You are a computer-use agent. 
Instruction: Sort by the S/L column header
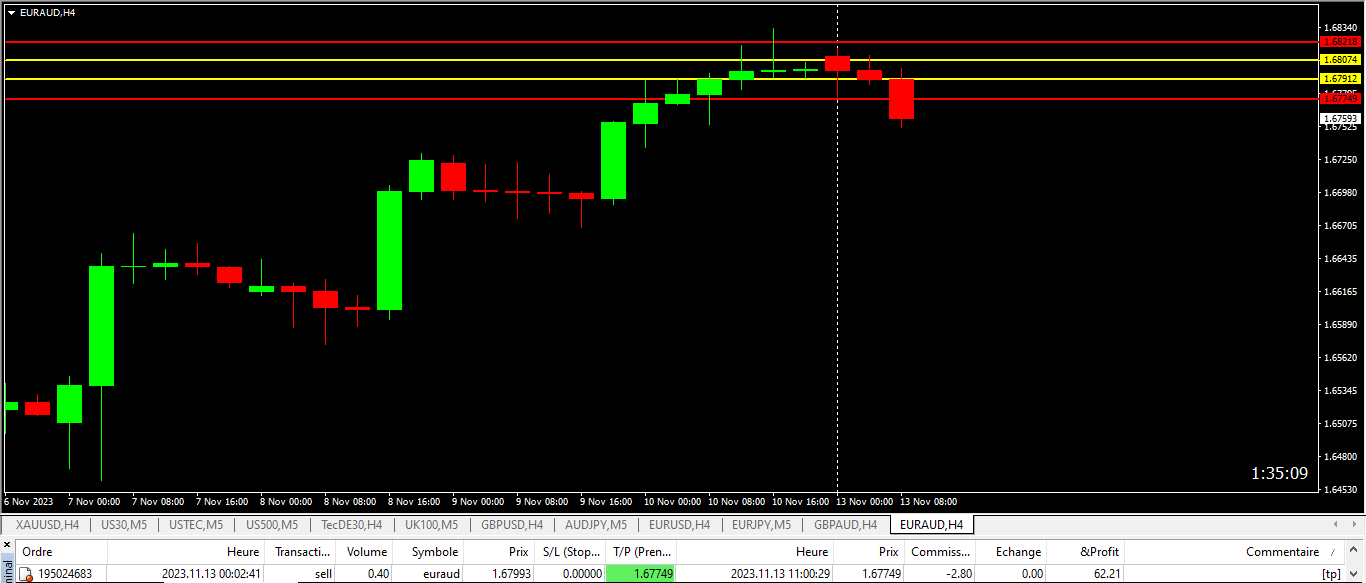570,552
